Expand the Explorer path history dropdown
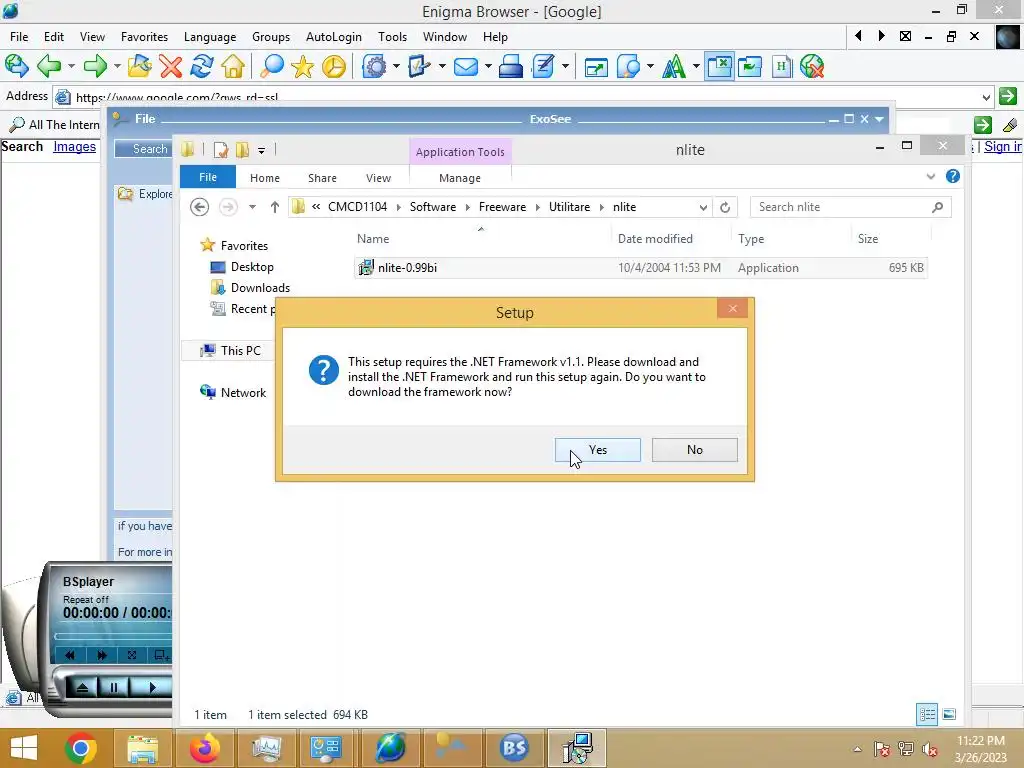 pos(703,207)
